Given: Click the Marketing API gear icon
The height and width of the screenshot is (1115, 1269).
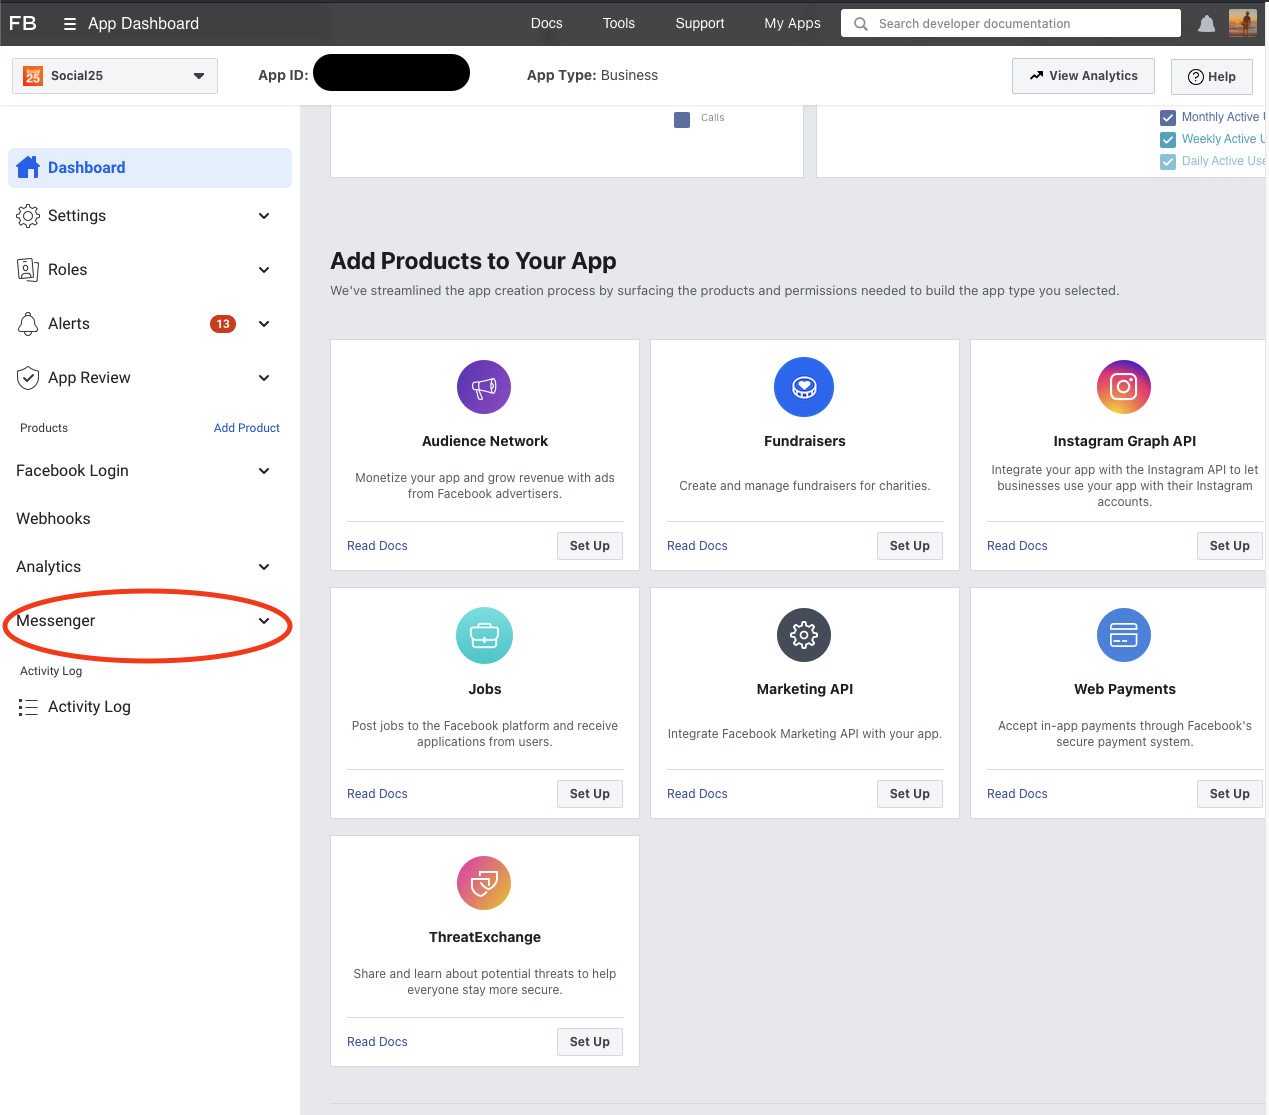Looking at the screenshot, I should [804, 635].
